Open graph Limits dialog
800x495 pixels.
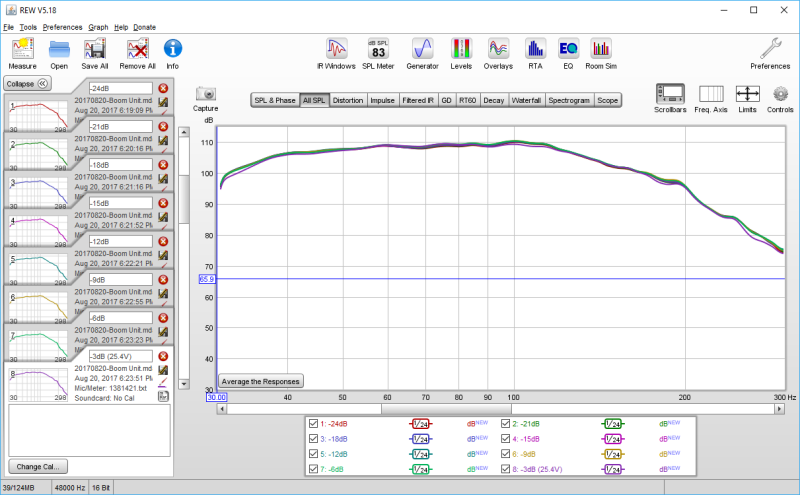coord(747,98)
